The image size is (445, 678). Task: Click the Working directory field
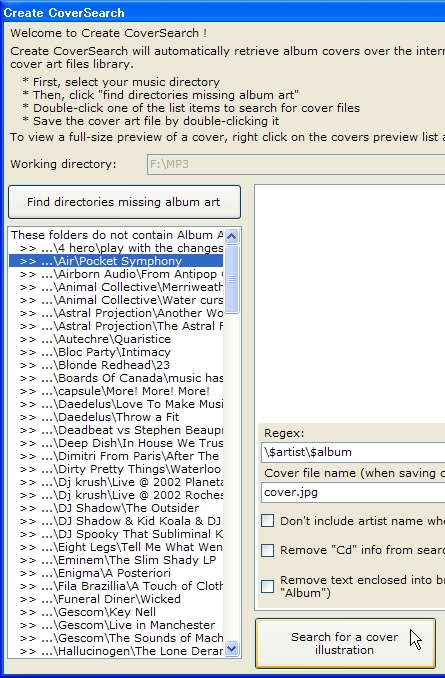(296, 164)
